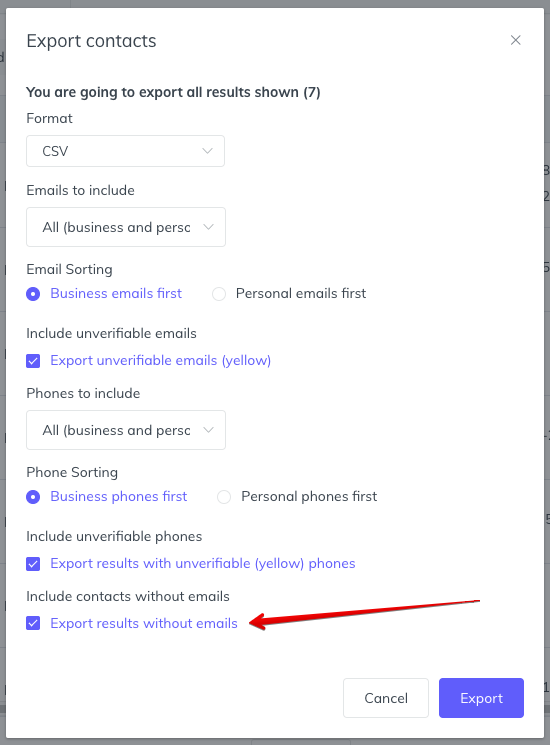The image size is (550, 745).
Task: Select Personal emails first radio
Action: [x=219, y=294]
